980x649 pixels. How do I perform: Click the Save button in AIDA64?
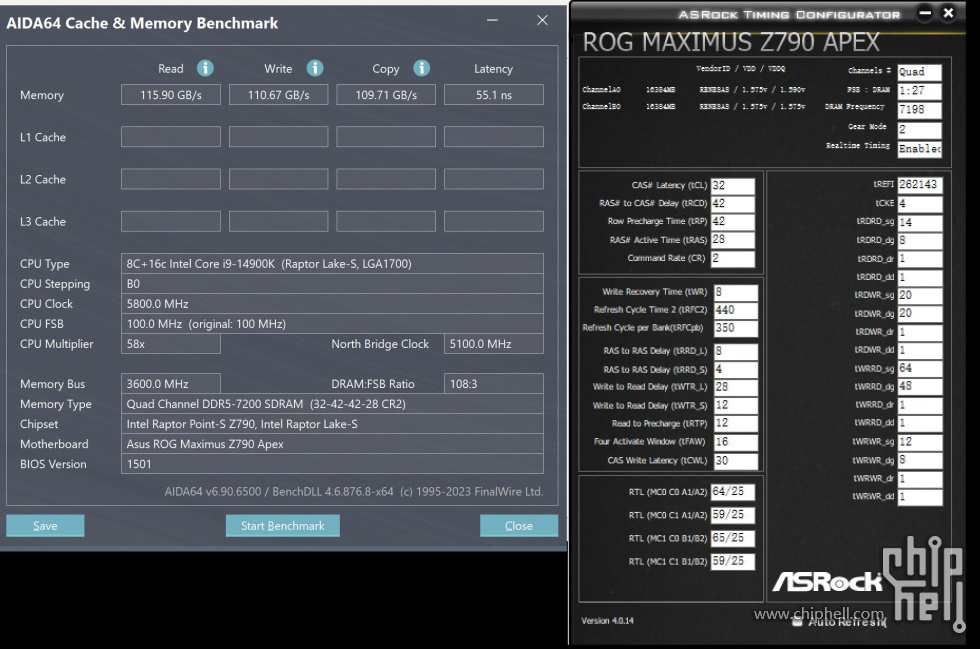(x=45, y=526)
